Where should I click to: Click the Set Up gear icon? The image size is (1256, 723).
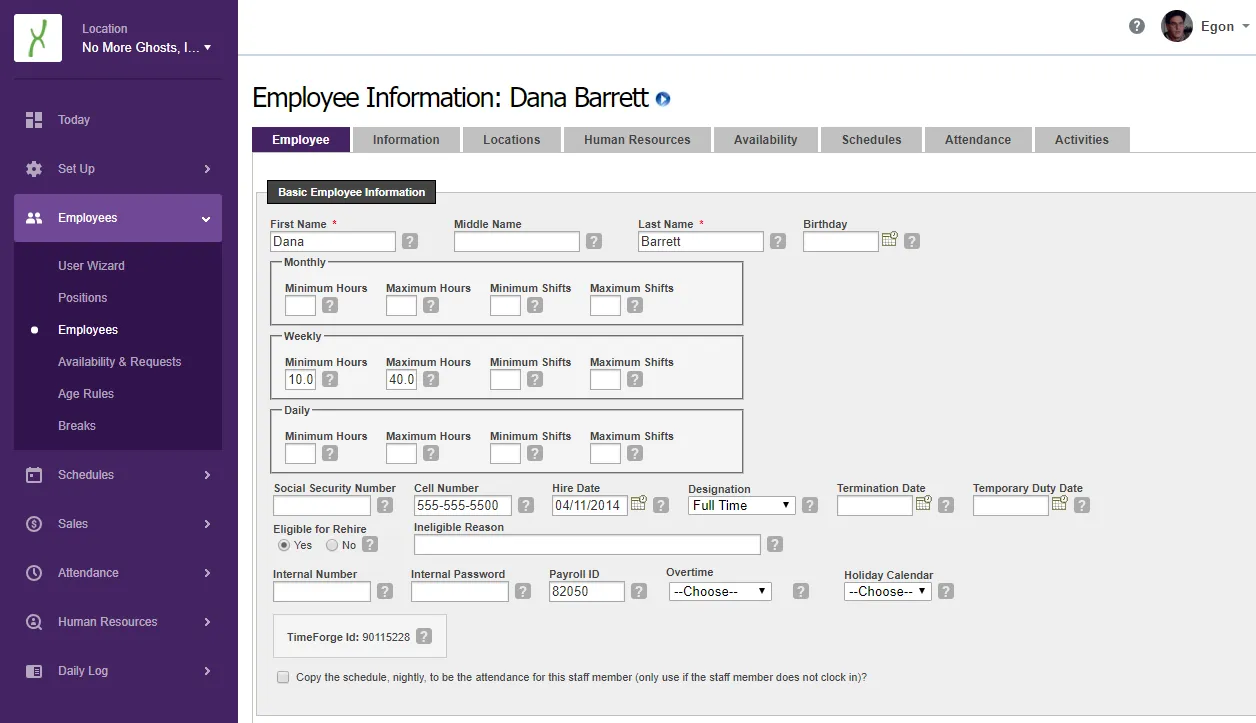click(x=34, y=169)
